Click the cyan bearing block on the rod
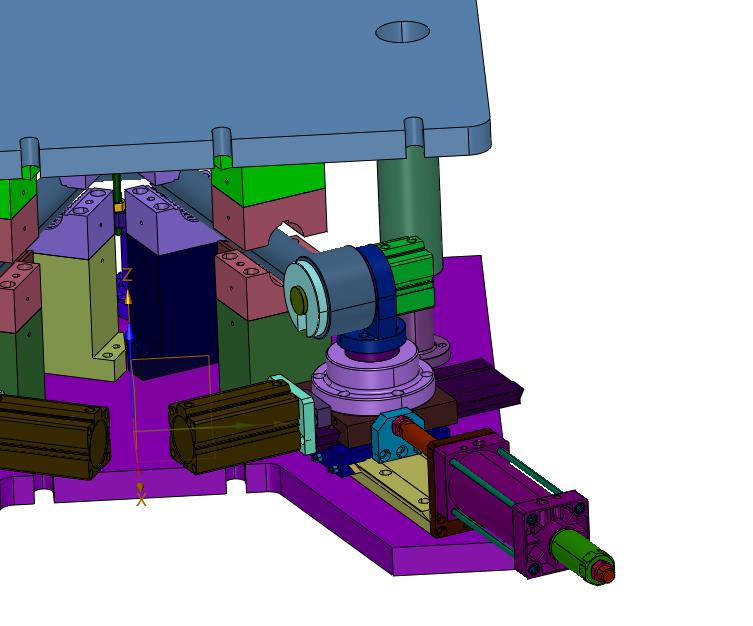753x626 pixels. point(390,435)
